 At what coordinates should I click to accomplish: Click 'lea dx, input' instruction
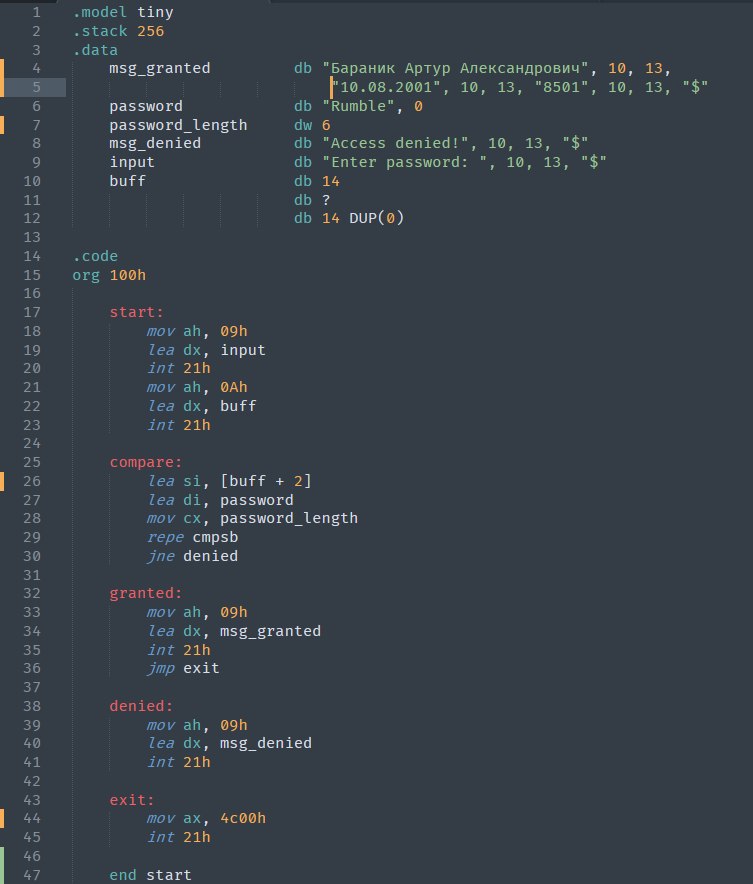coord(206,350)
